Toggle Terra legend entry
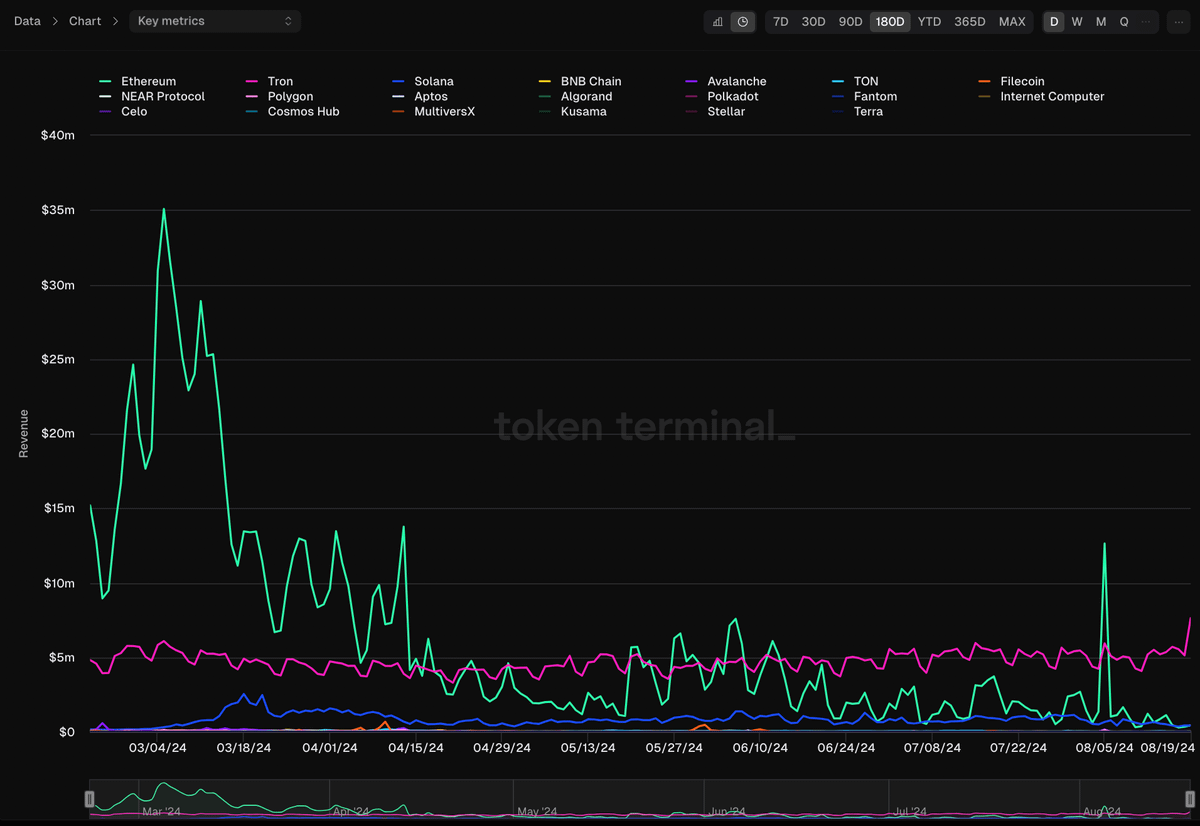1200x826 pixels. click(857, 111)
